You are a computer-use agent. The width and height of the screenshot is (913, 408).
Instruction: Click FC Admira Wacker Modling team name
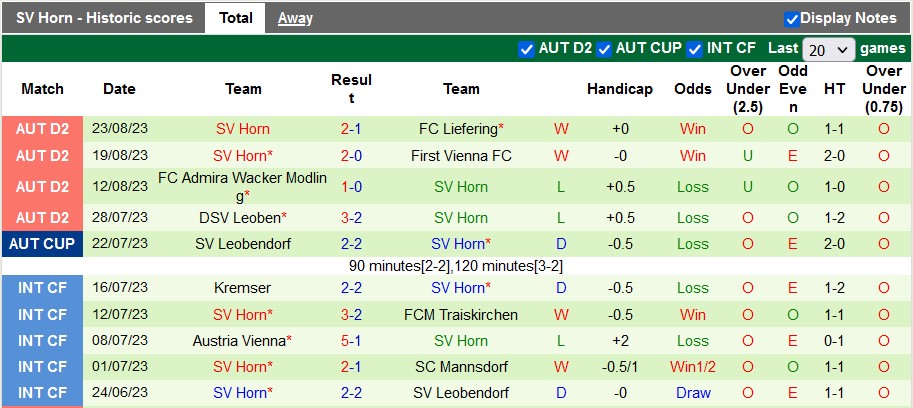point(243,187)
